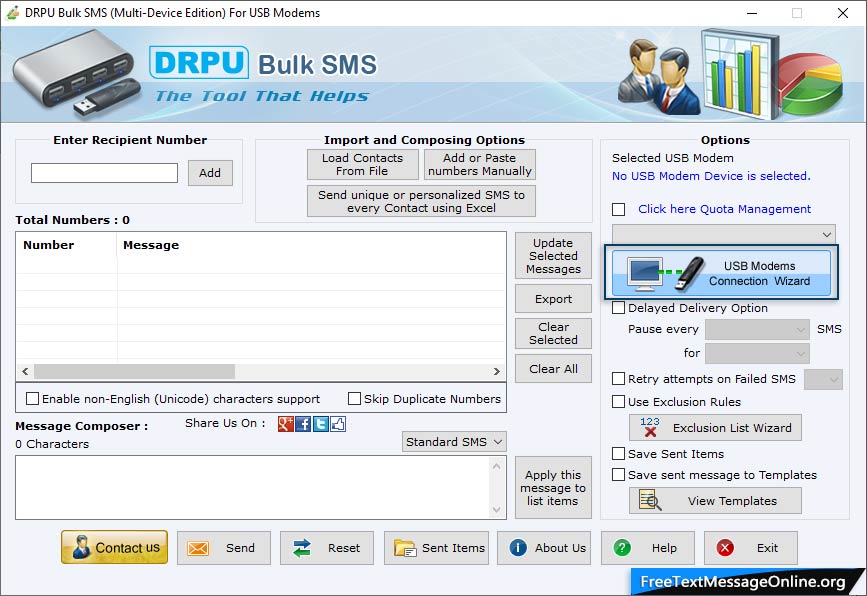This screenshot has height=596, width=867.
Task: Click the list scroll right arrow
Action: (497, 371)
